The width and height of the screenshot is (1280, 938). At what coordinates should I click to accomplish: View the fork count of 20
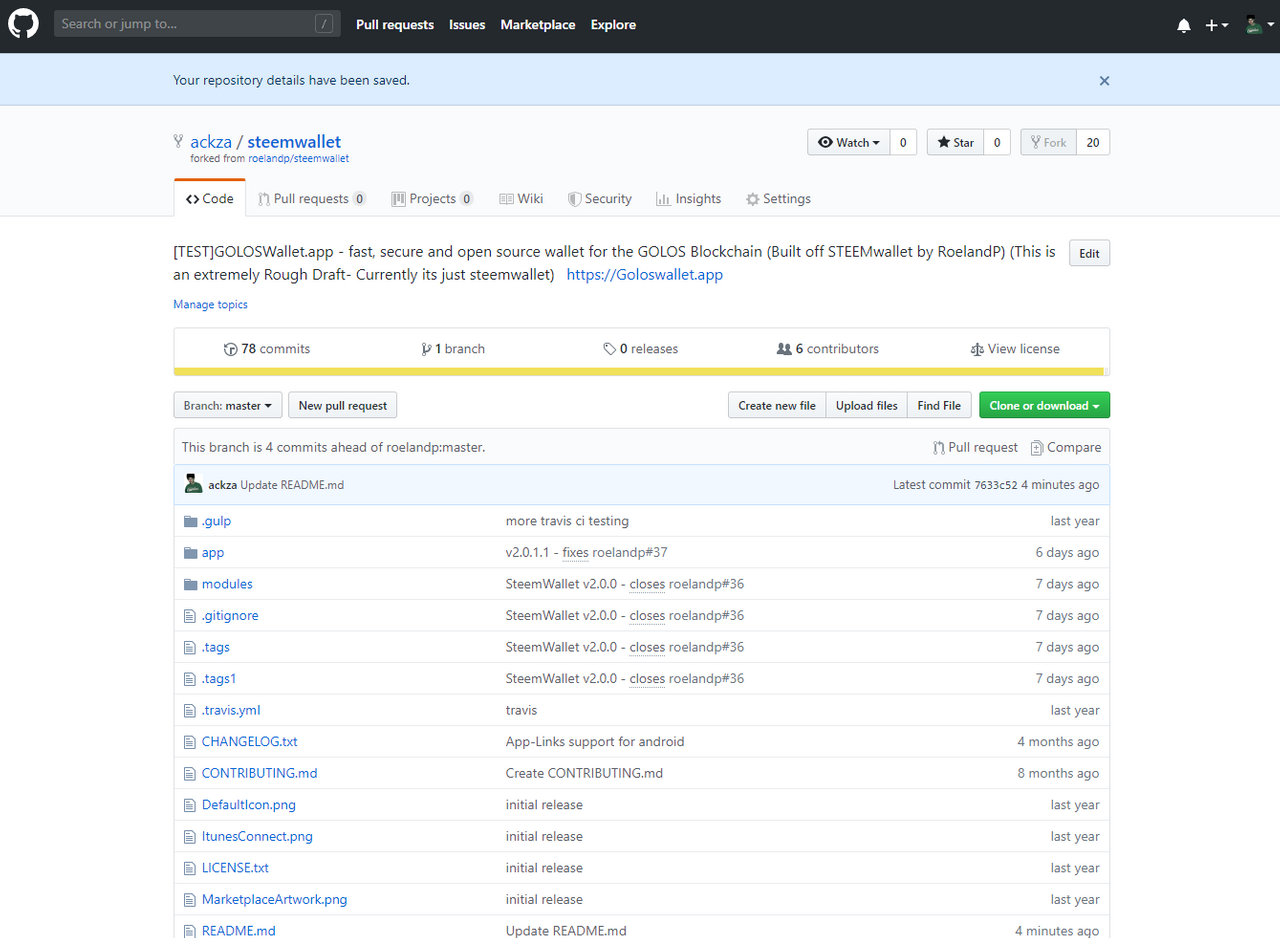tap(1093, 142)
